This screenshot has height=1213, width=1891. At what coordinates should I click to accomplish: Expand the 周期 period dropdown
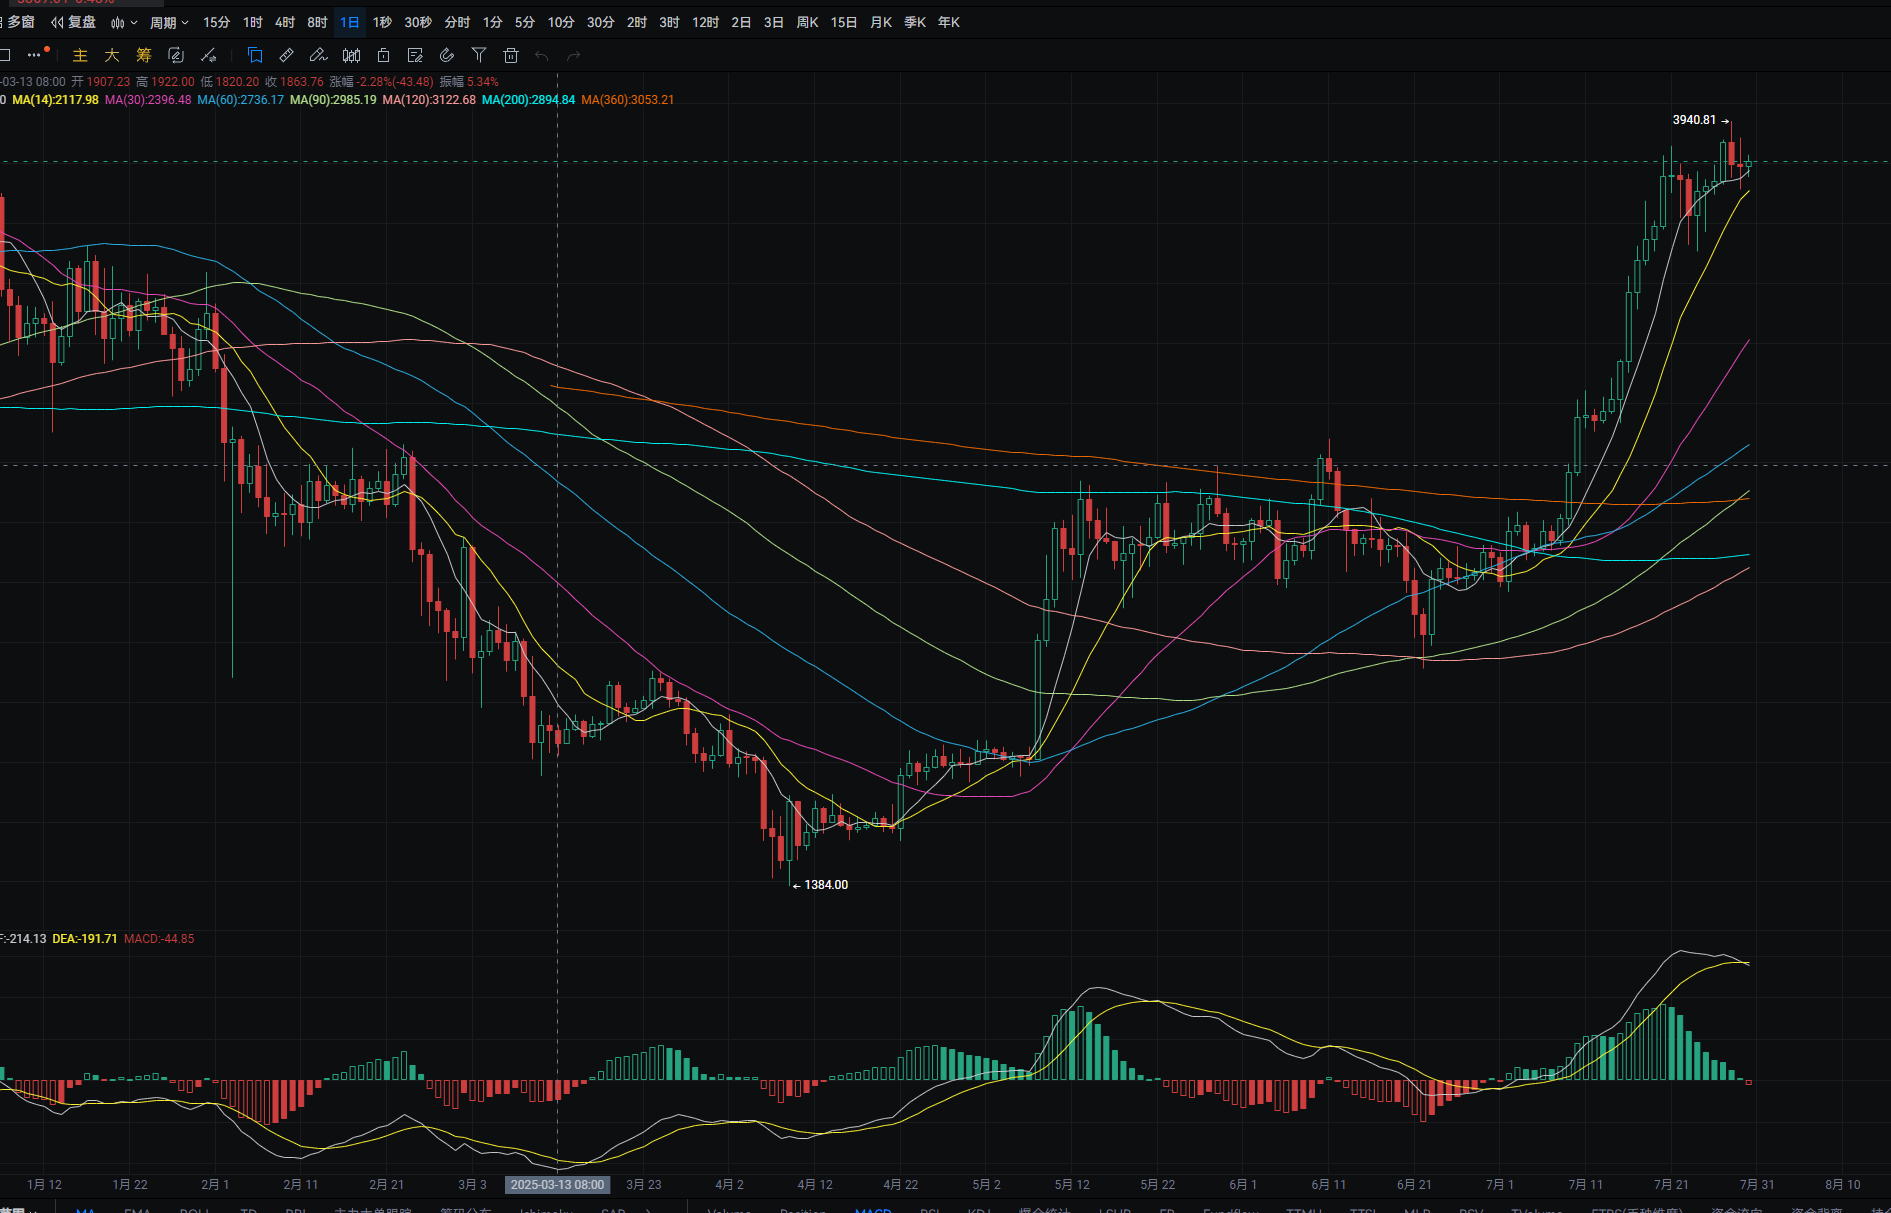169,22
